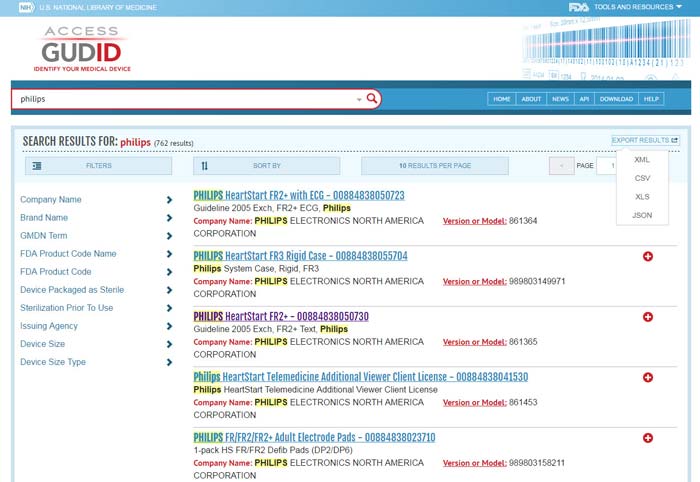The height and width of the screenshot is (482, 700).
Task: Expand the FDA Product Code filter chevron
Action: (x=169, y=272)
